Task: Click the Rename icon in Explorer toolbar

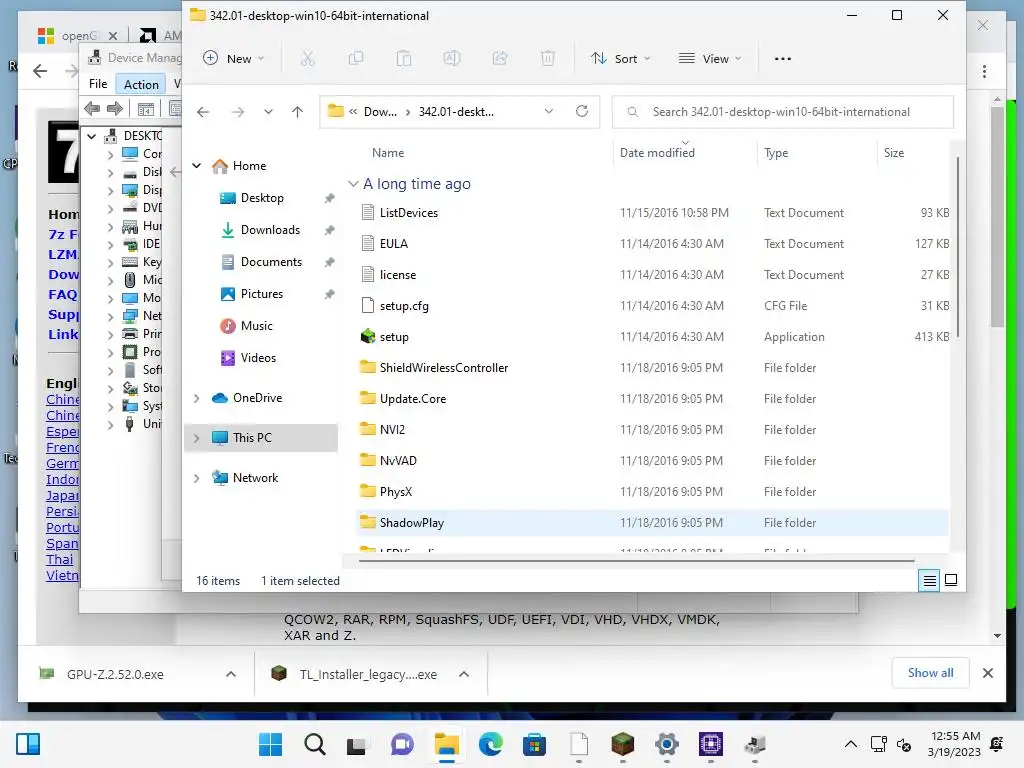Action: (x=452, y=59)
